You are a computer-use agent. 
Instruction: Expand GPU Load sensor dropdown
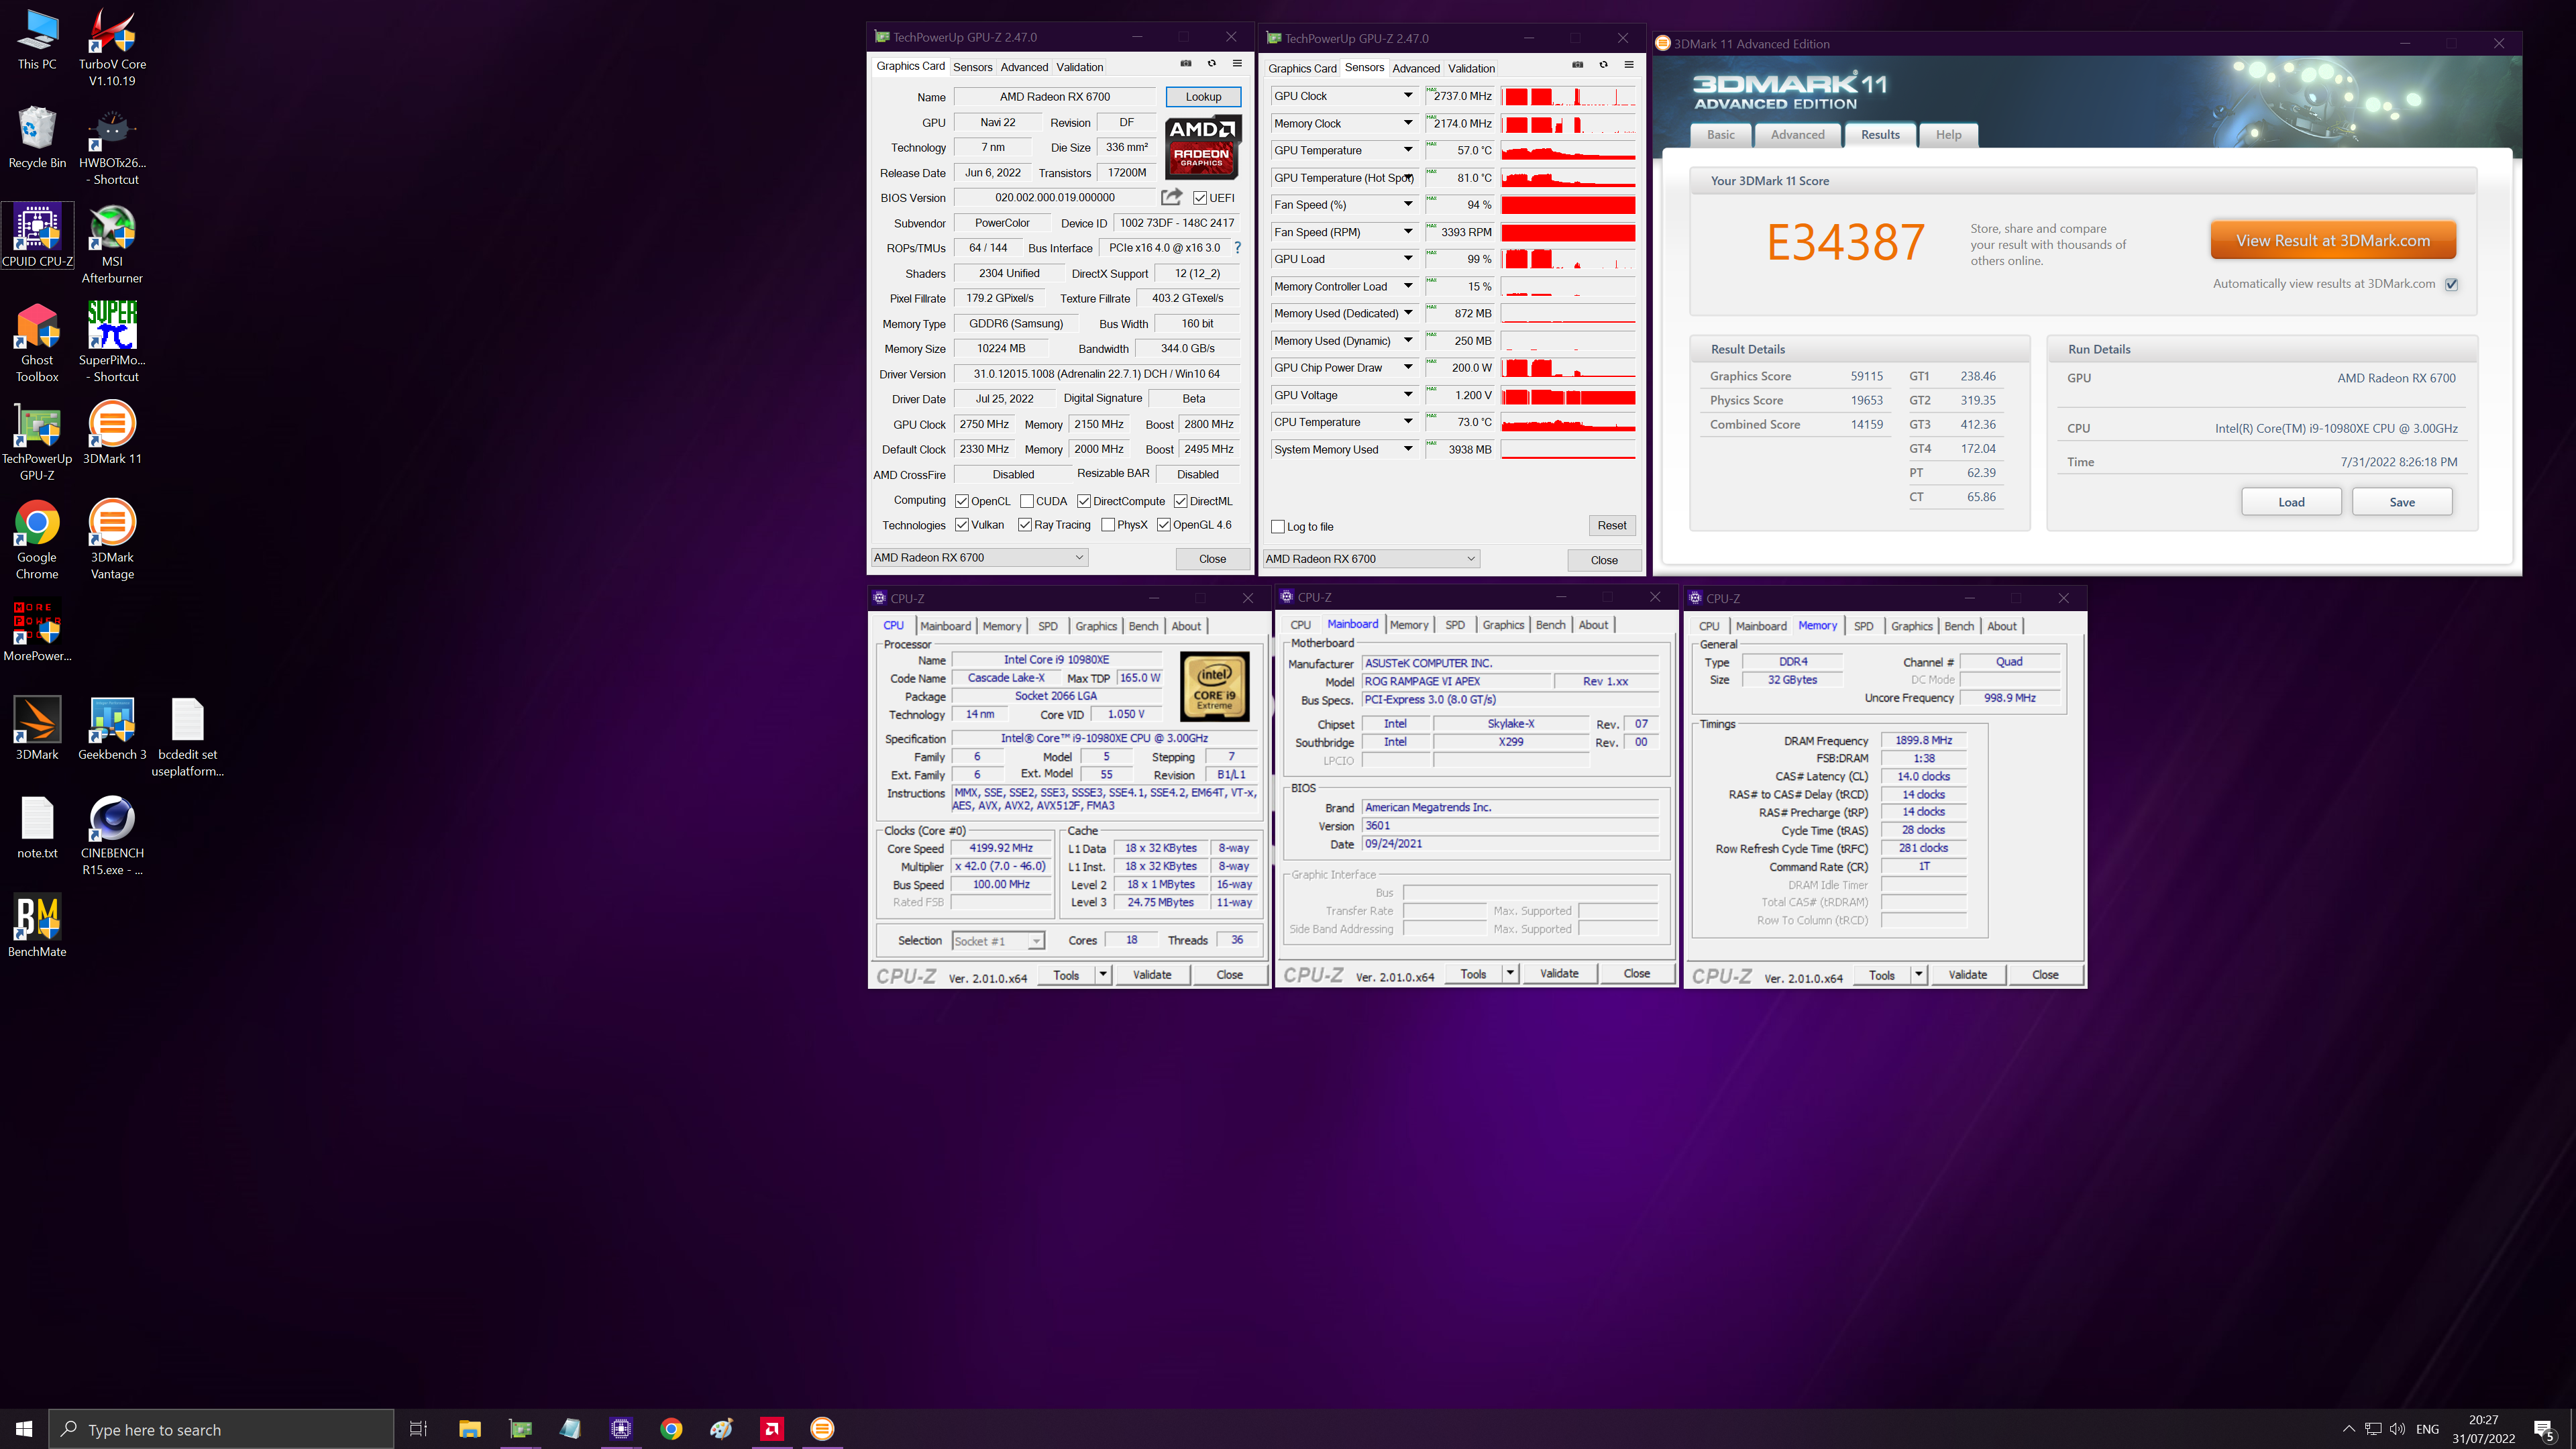pos(1408,259)
